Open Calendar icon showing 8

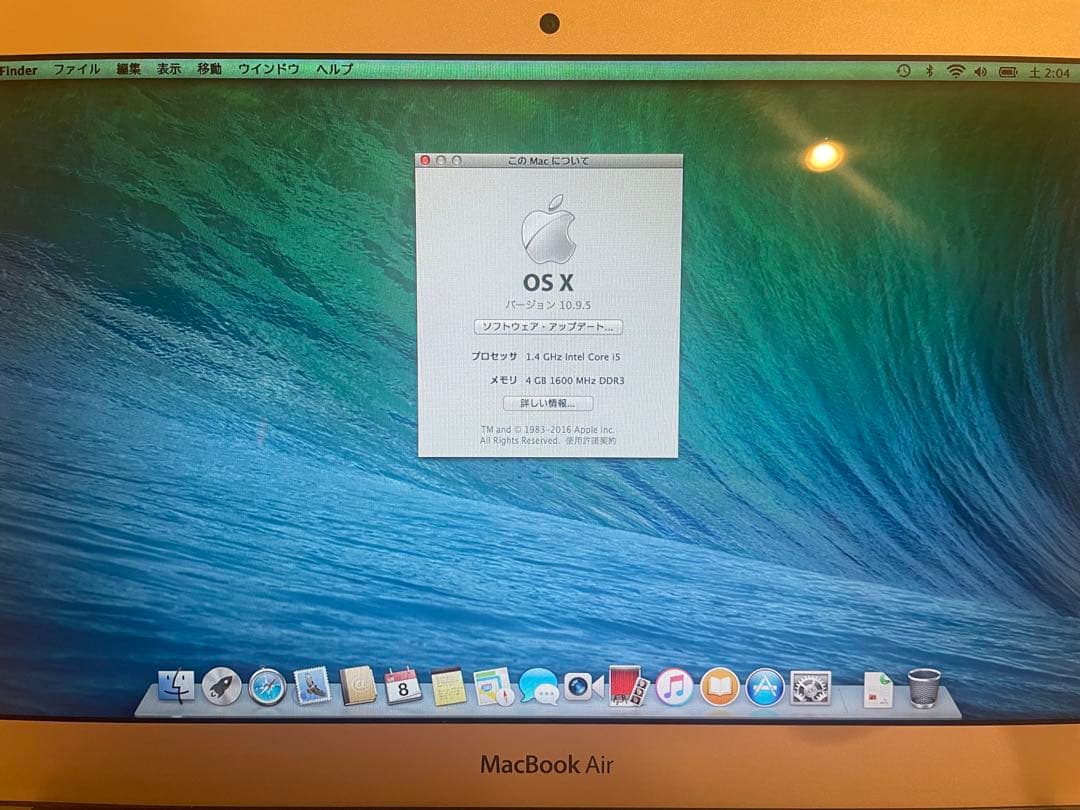[403, 687]
